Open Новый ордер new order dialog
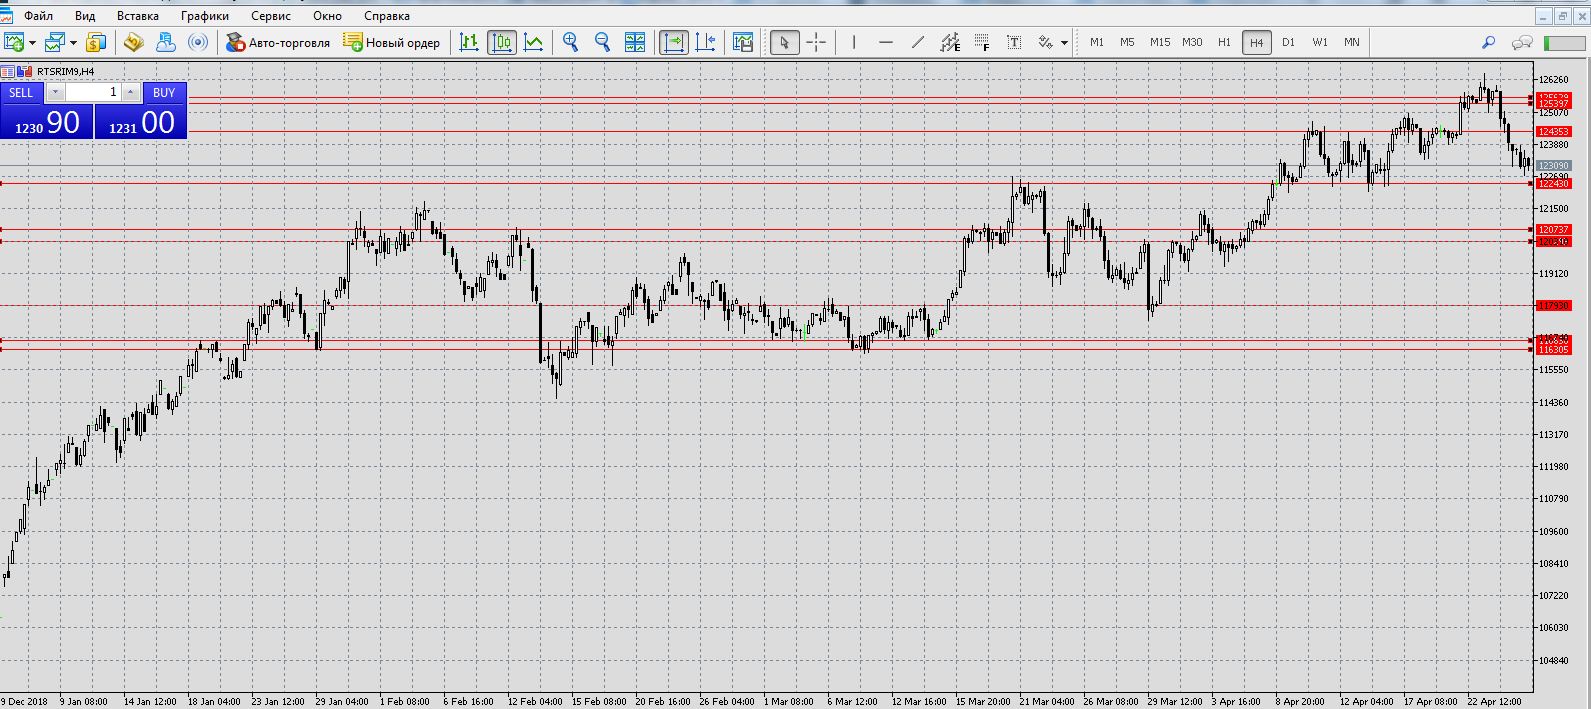 click(x=391, y=42)
